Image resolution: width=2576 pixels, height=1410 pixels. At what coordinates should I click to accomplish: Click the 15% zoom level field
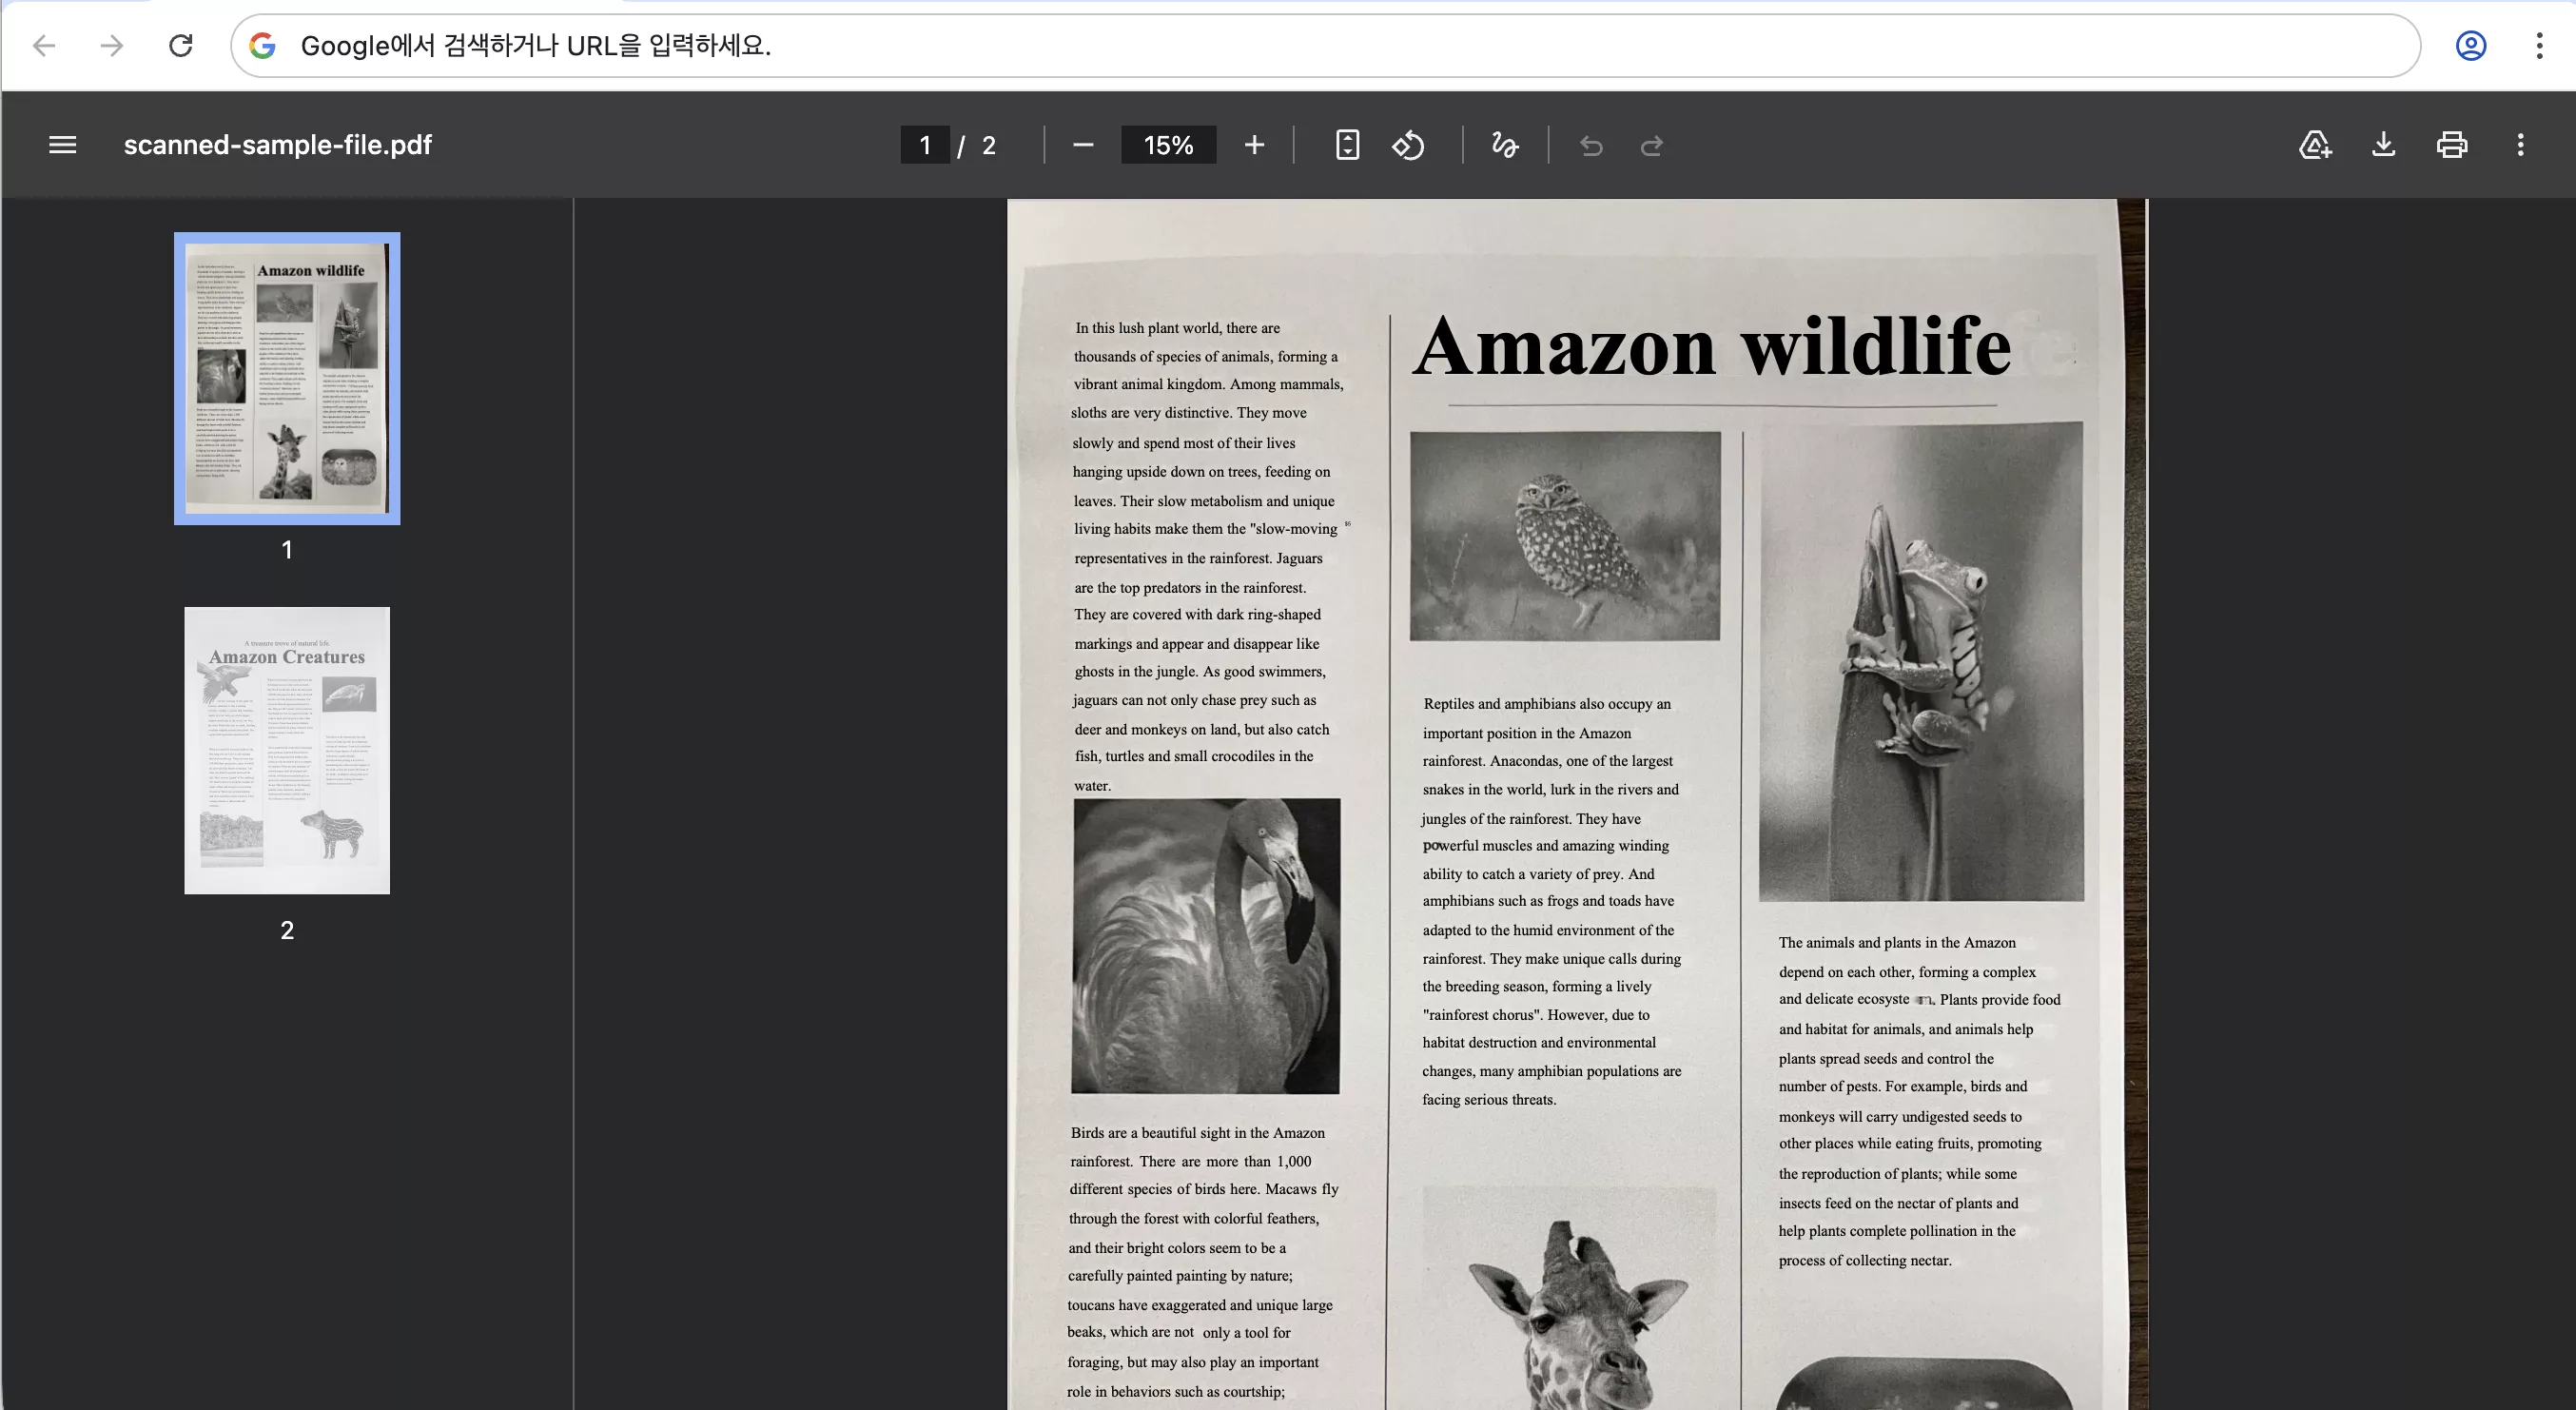pos(1168,145)
